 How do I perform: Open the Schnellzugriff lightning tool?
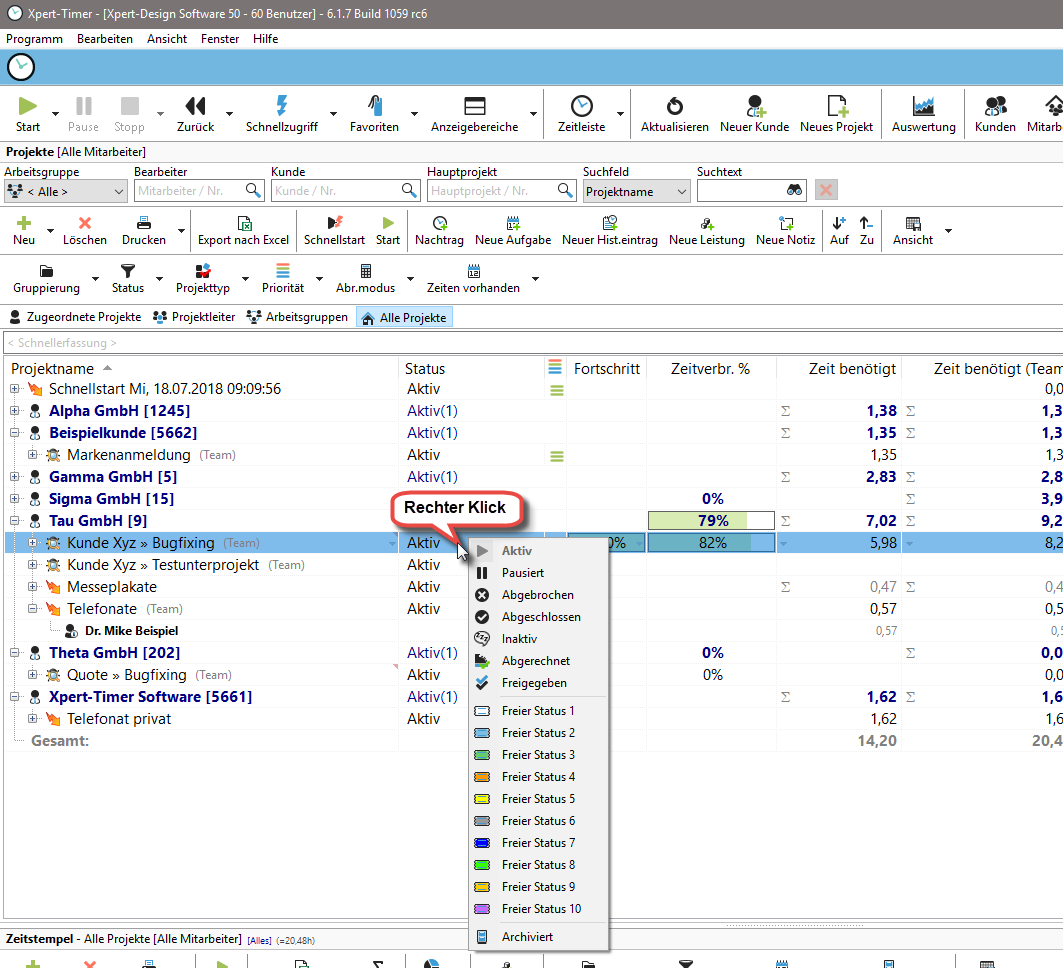pyautogui.click(x=281, y=107)
